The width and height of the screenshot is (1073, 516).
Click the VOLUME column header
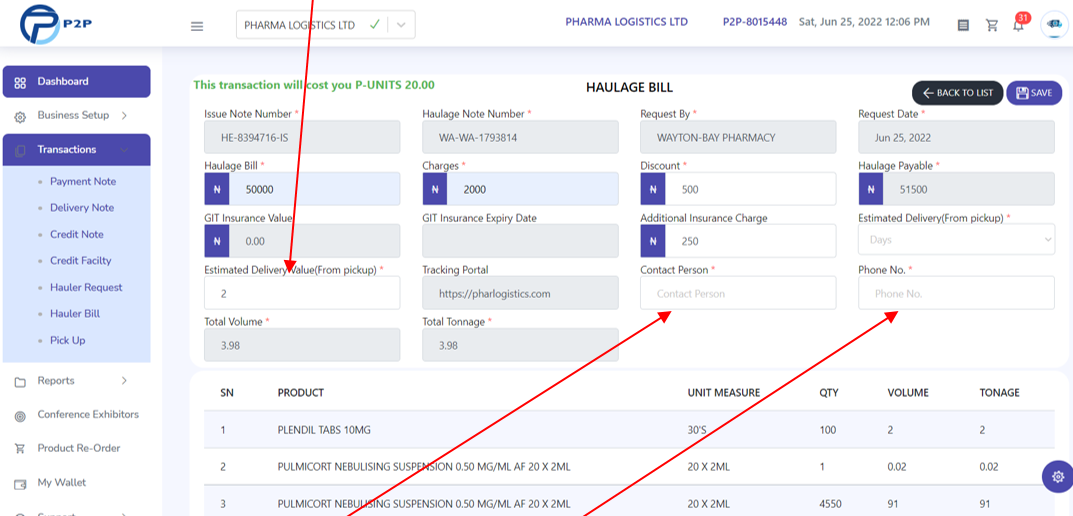click(x=908, y=393)
